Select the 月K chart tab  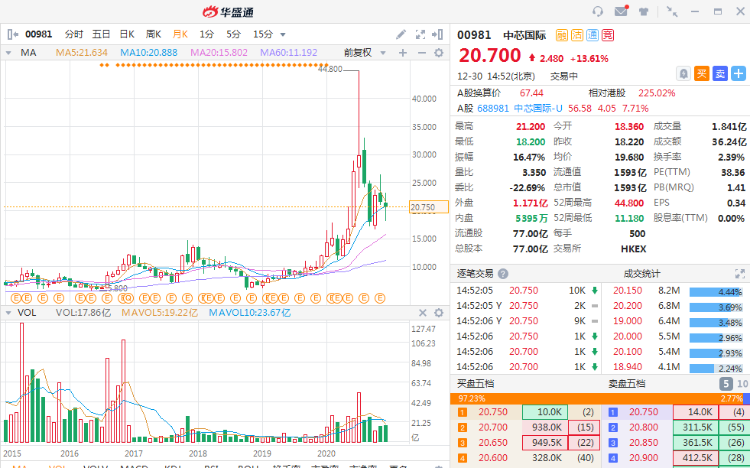point(180,34)
